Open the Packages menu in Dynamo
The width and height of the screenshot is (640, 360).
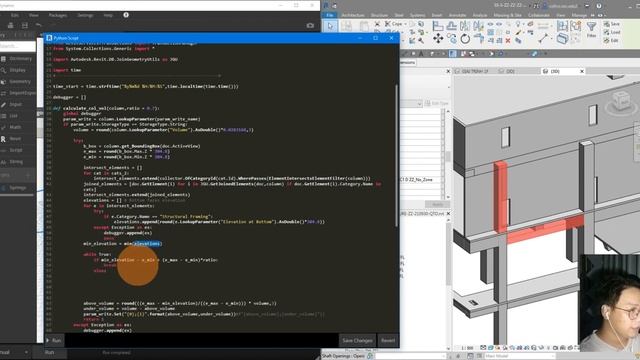[x=58, y=15]
